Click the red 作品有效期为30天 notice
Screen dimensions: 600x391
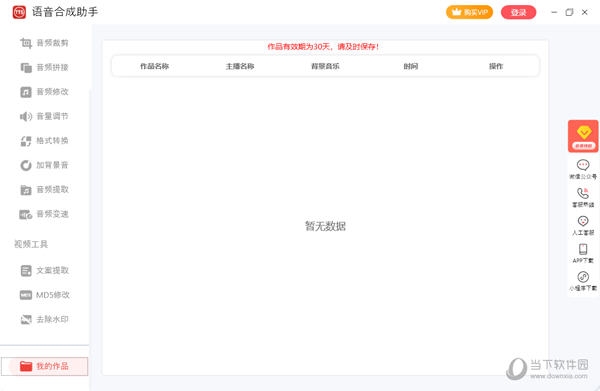323,47
